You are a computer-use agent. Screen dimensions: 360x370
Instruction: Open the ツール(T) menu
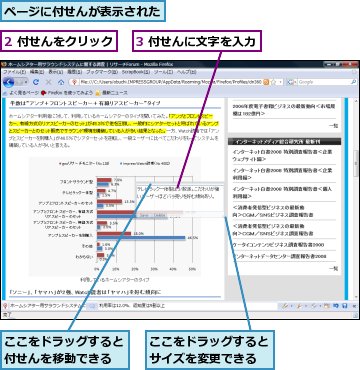[x=163, y=72]
